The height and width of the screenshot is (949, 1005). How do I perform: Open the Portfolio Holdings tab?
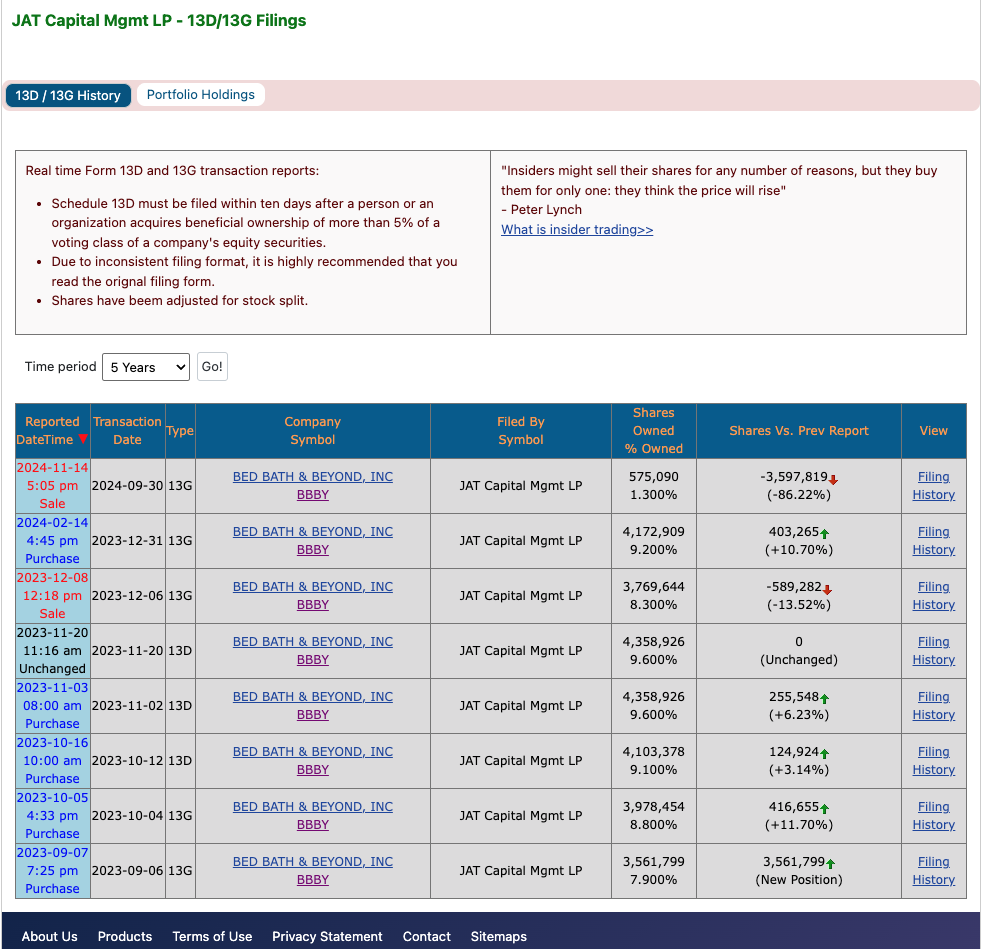[201, 95]
